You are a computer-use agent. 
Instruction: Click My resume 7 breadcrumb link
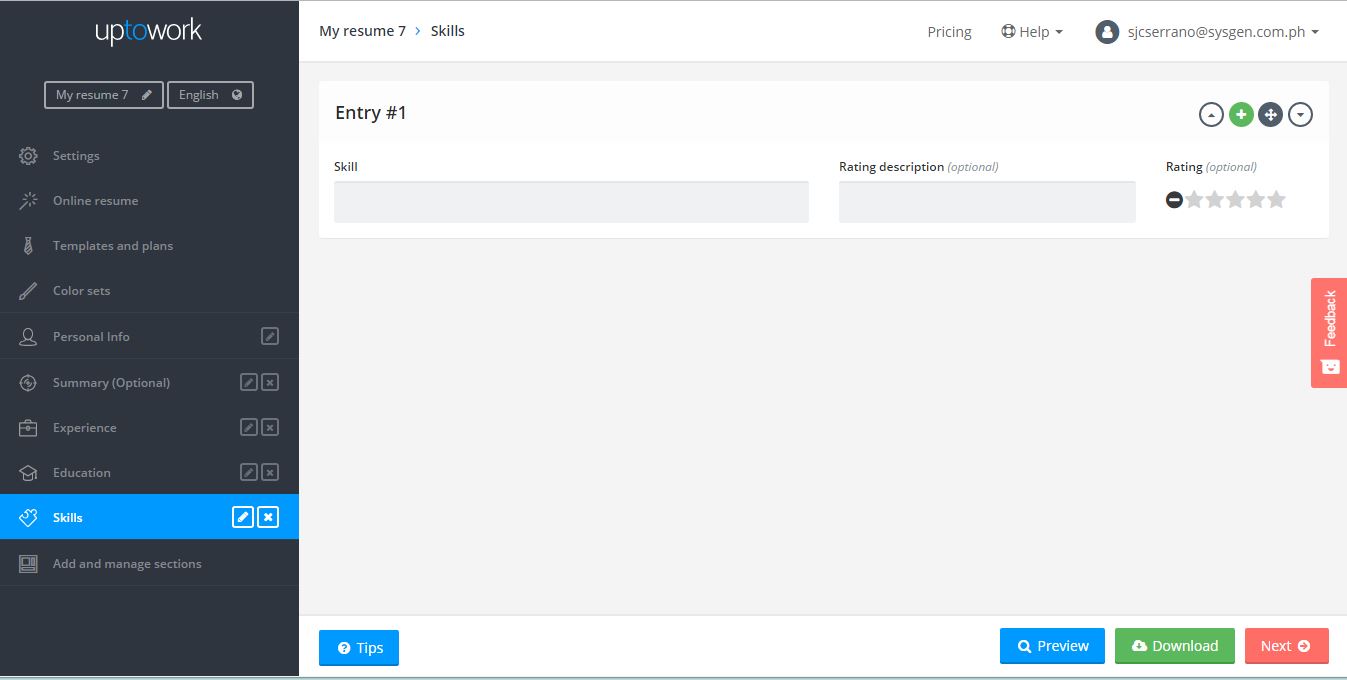pyautogui.click(x=362, y=31)
